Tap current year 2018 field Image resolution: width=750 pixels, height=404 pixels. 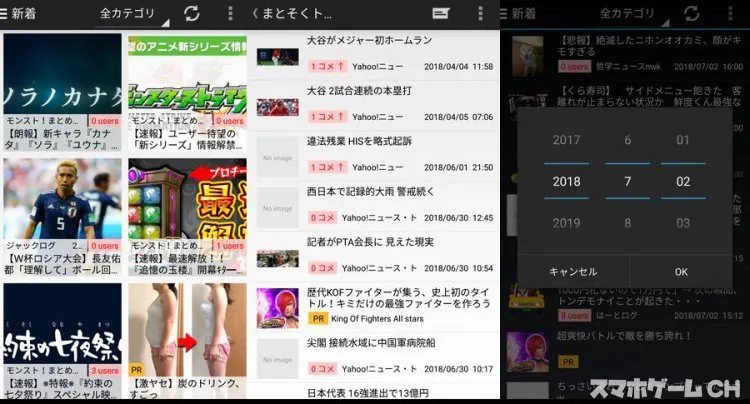pos(566,181)
